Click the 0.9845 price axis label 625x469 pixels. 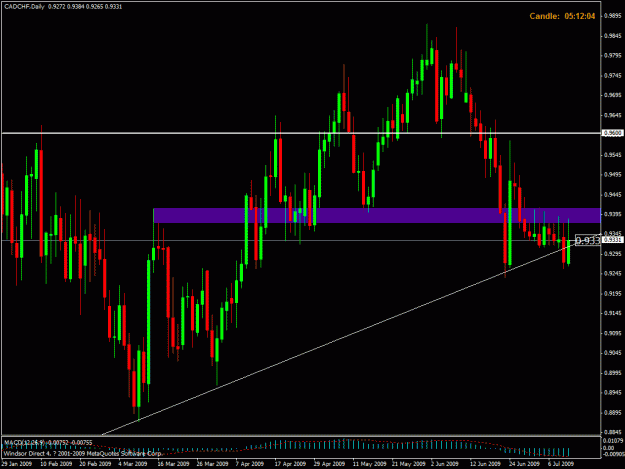(x=613, y=35)
